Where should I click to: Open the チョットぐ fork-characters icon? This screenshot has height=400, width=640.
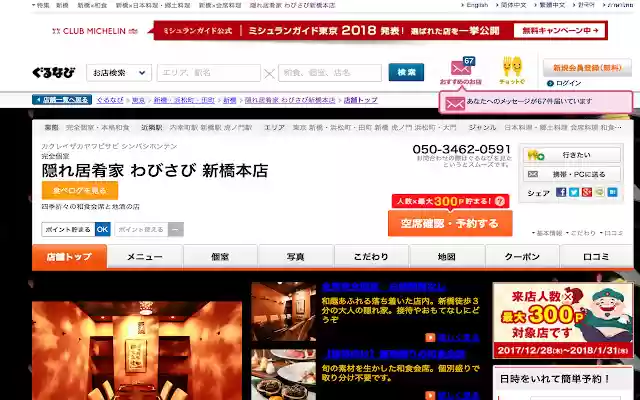tap(512, 67)
